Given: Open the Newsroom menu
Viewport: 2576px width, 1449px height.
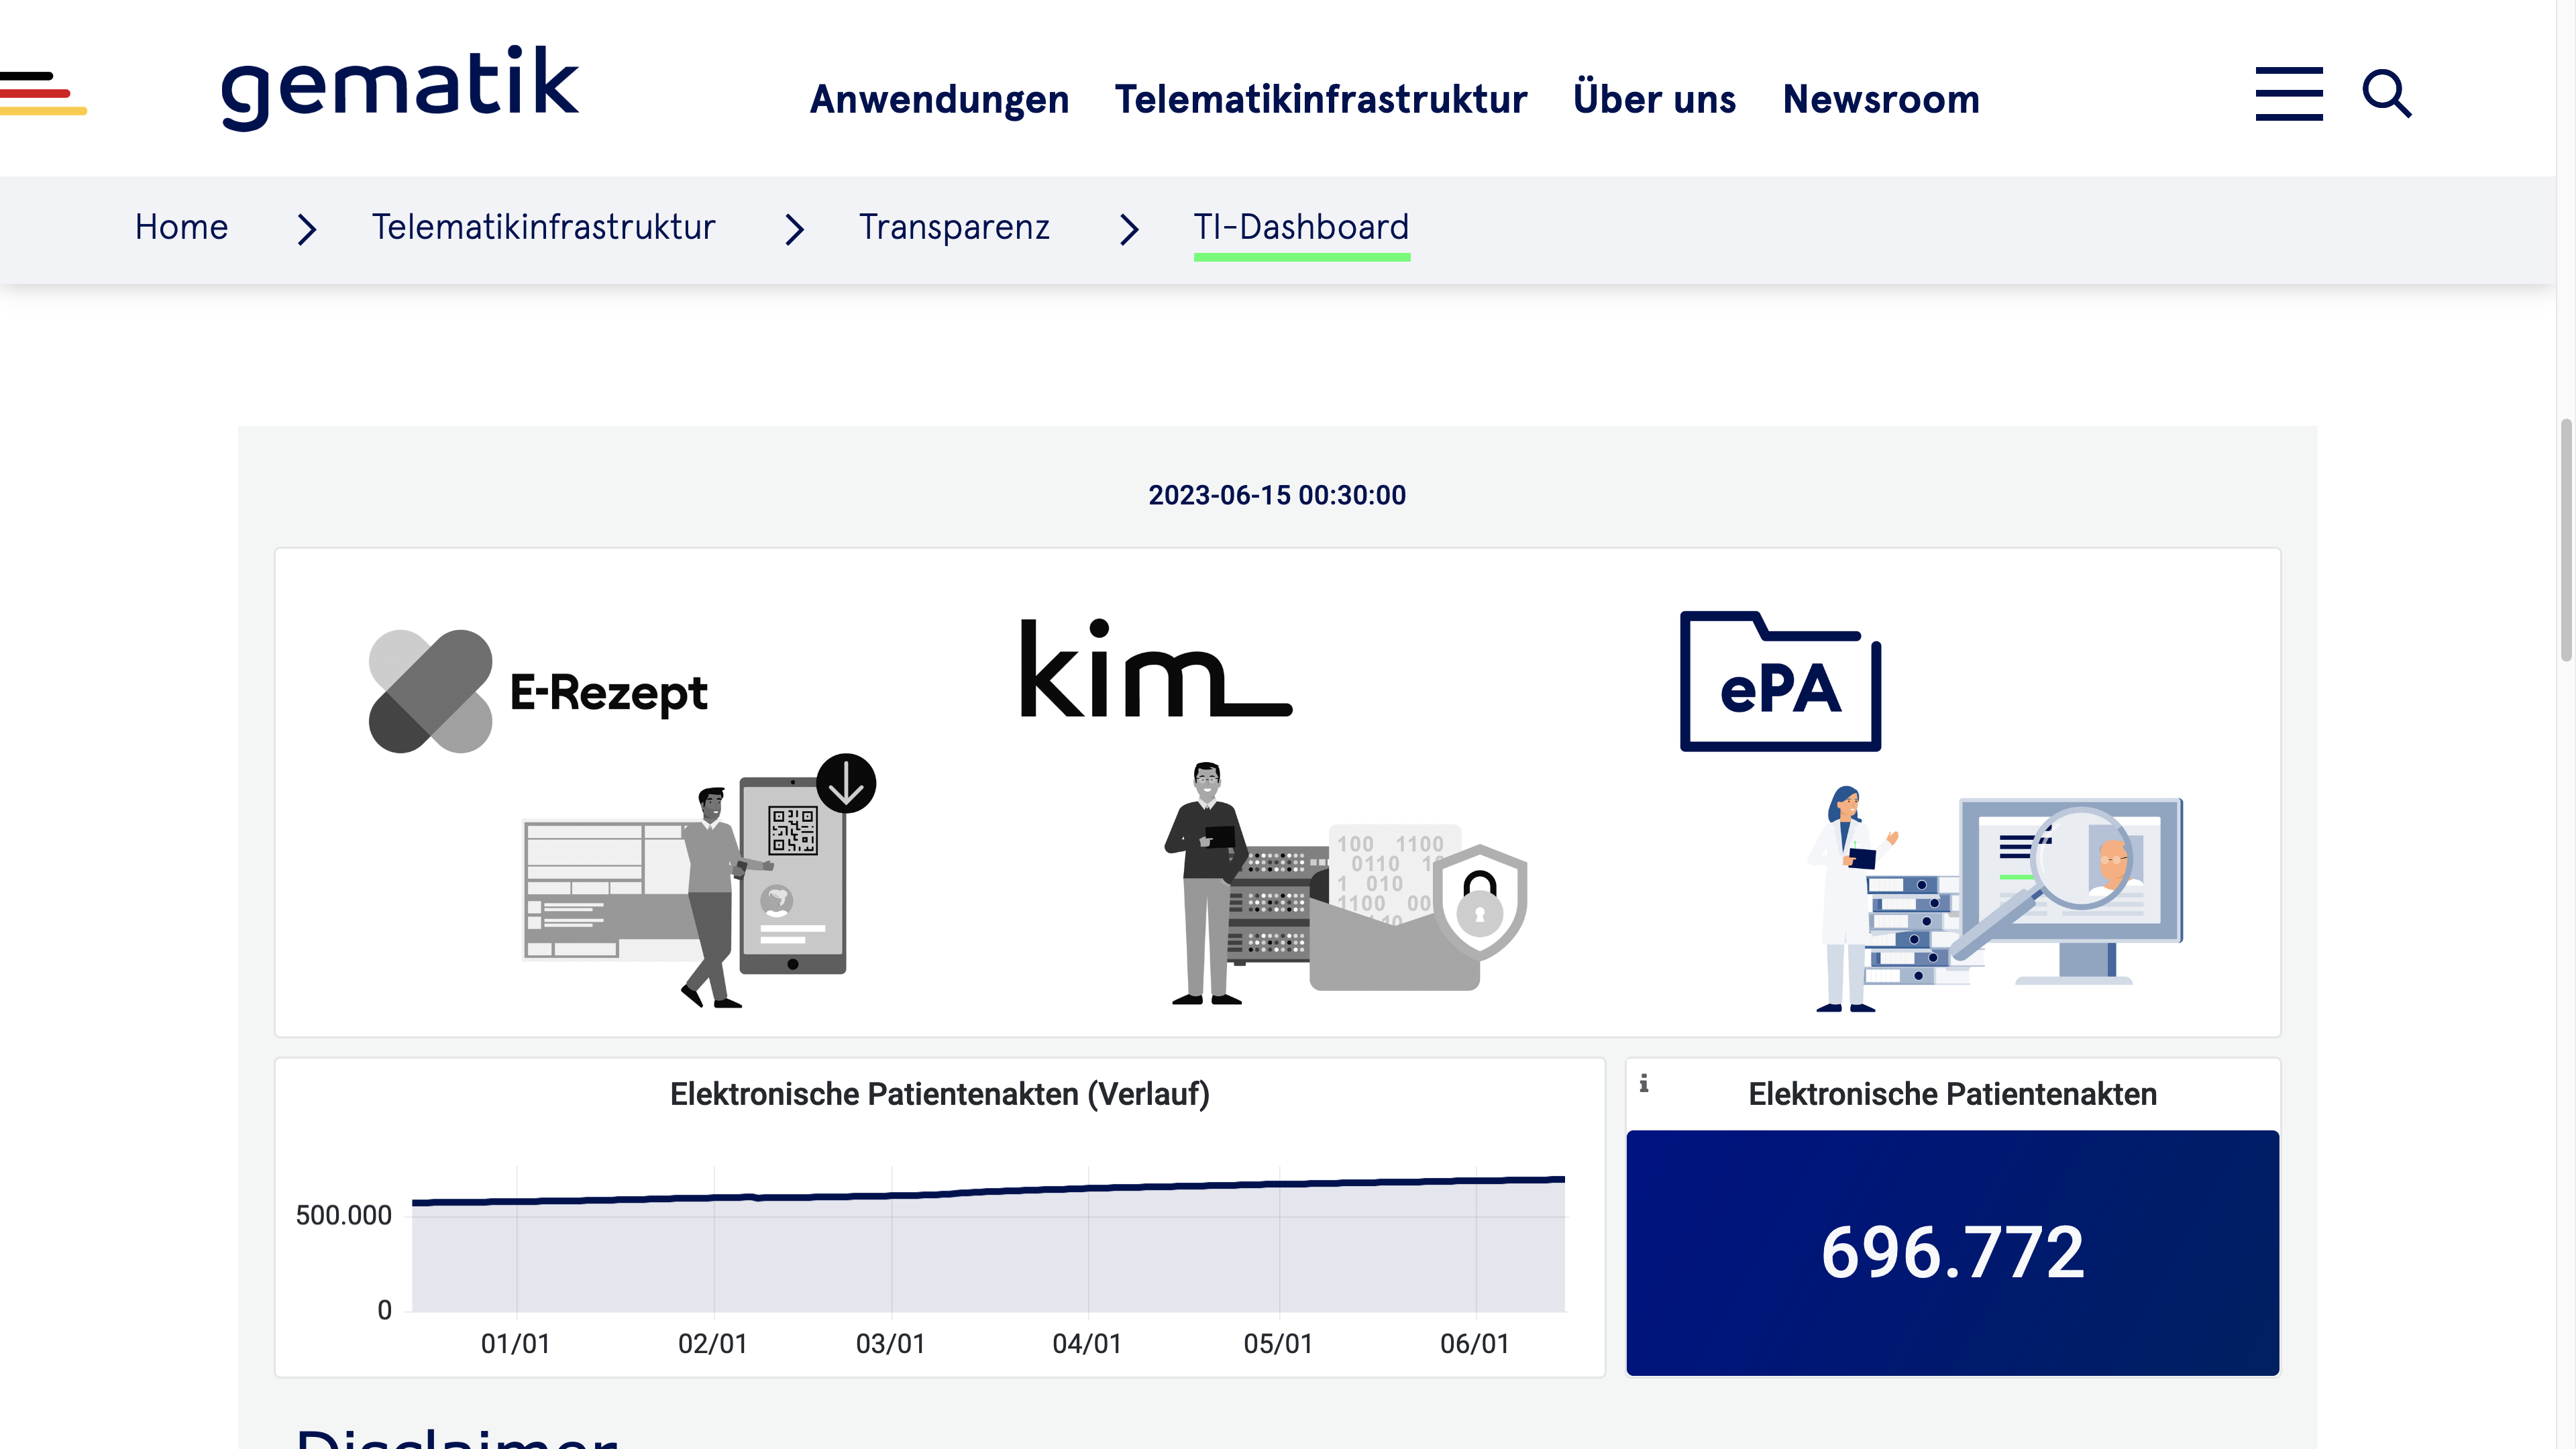Looking at the screenshot, I should (x=1881, y=99).
